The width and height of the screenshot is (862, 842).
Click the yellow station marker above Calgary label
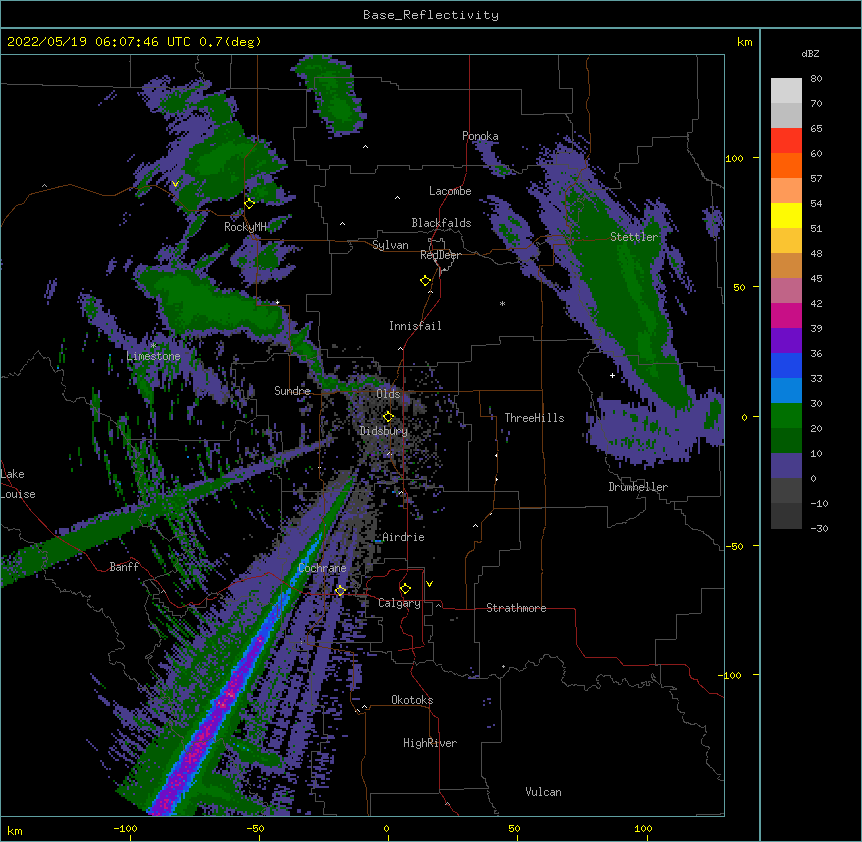click(405, 589)
